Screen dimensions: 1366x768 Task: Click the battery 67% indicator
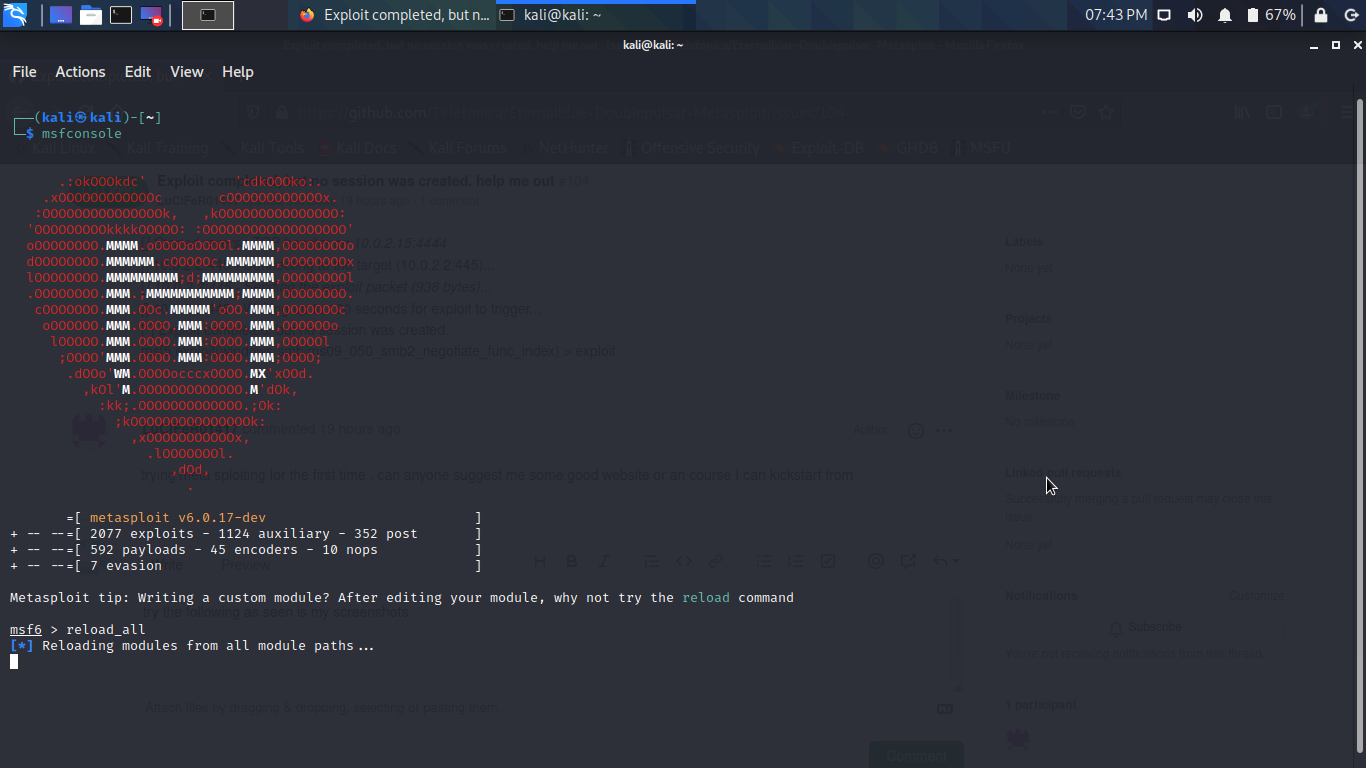(x=1271, y=15)
